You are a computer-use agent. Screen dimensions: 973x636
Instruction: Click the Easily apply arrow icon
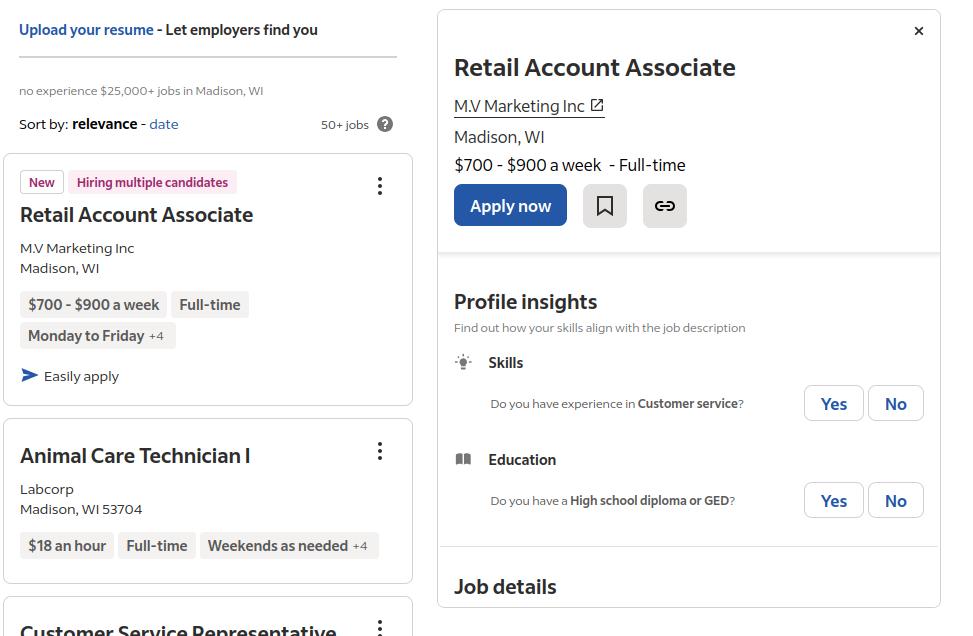pos(29,375)
